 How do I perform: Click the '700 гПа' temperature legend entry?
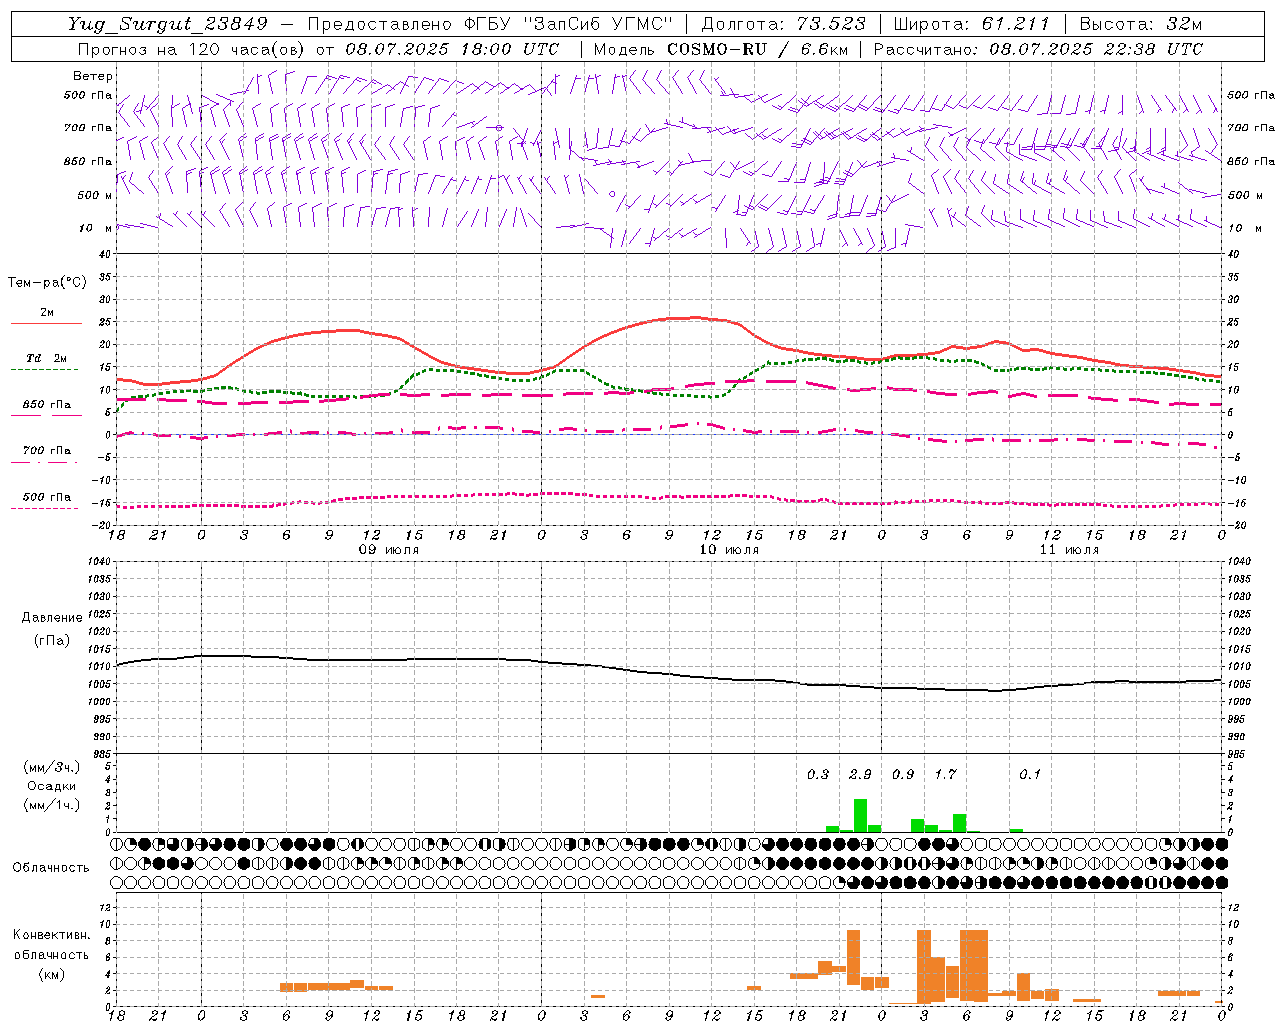pyautogui.click(x=47, y=451)
